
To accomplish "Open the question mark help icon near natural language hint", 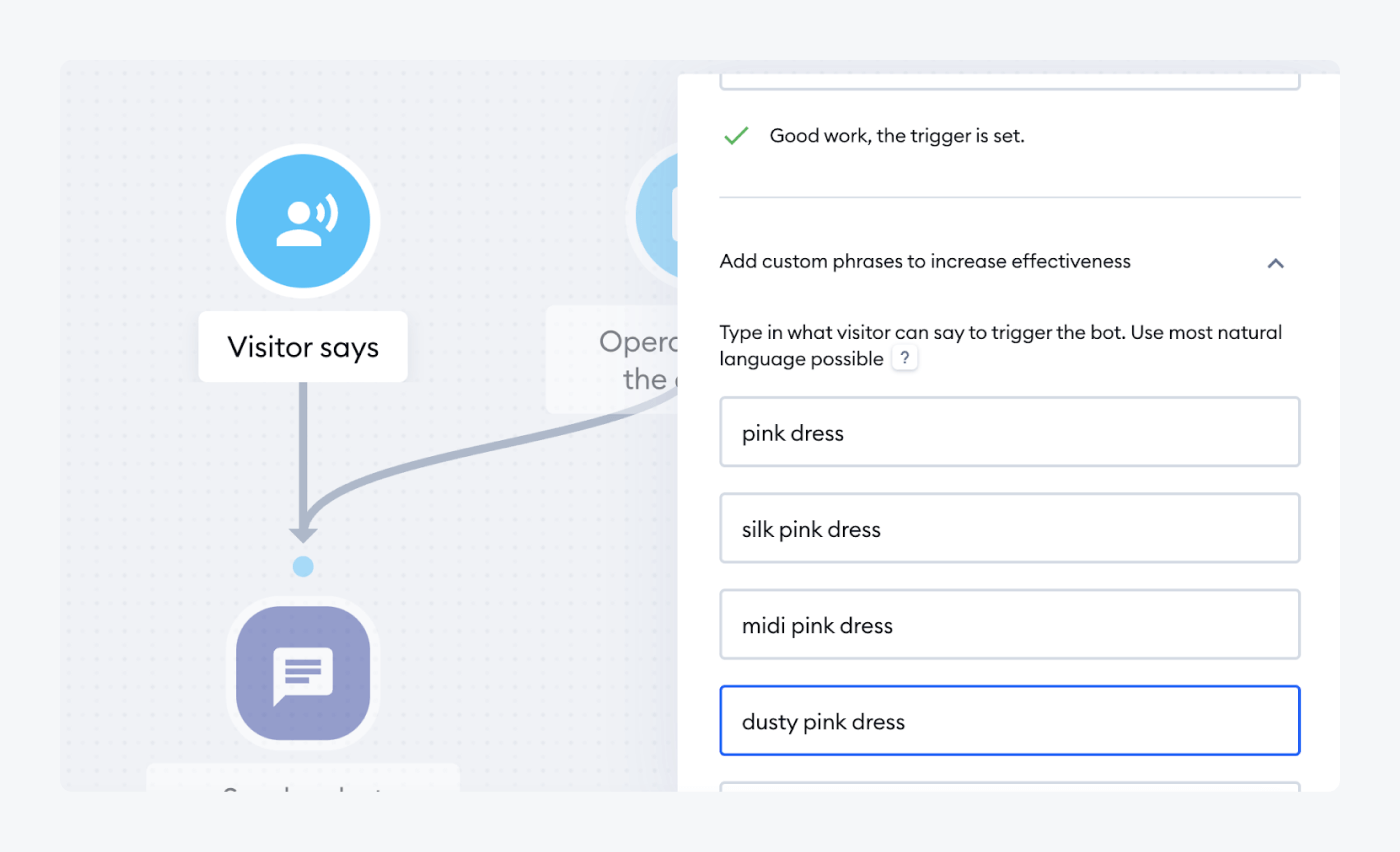I will (x=905, y=357).
